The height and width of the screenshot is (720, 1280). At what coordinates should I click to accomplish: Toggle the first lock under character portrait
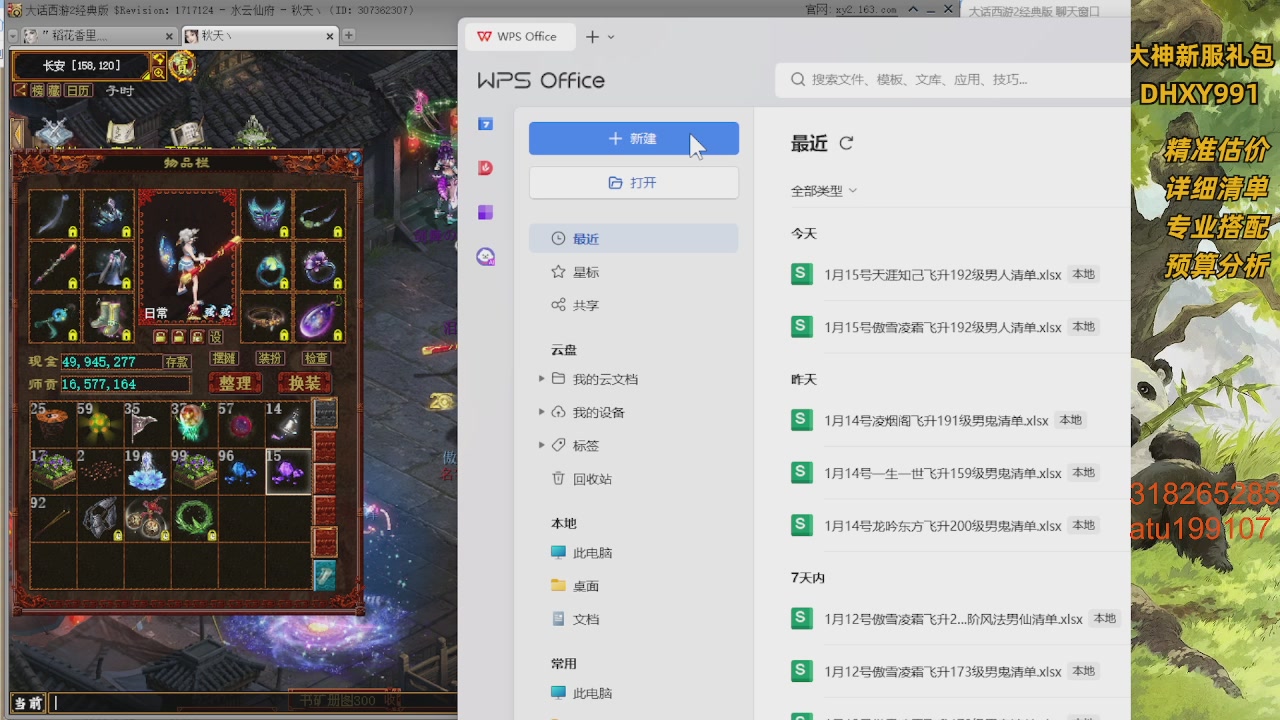click(x=160, y=337)
